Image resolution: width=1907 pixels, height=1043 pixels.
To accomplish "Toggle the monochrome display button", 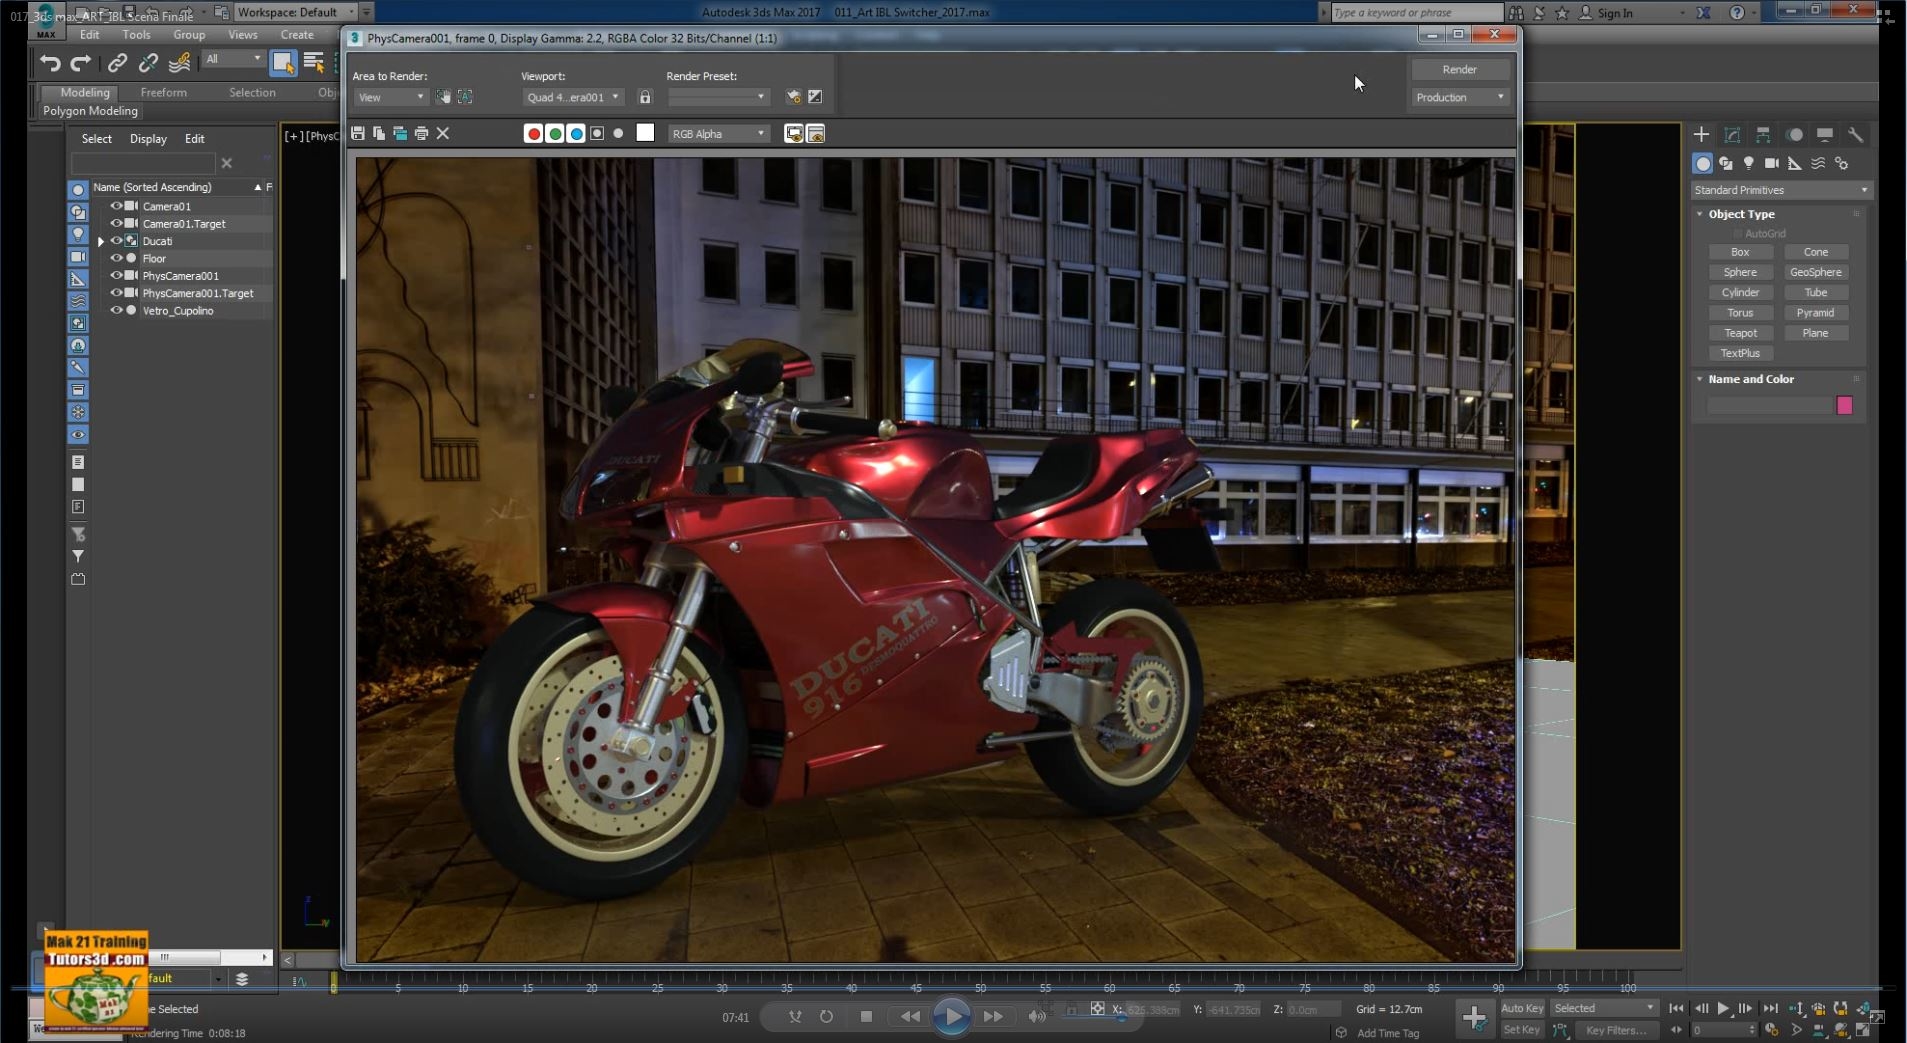I will 619,133.
